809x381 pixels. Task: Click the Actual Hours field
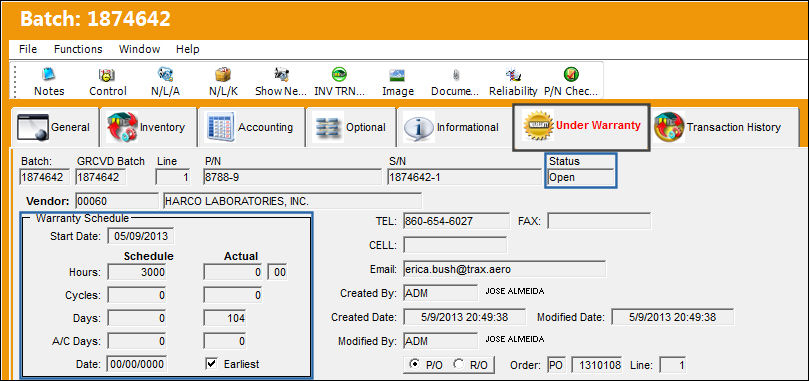click(233, 272)
